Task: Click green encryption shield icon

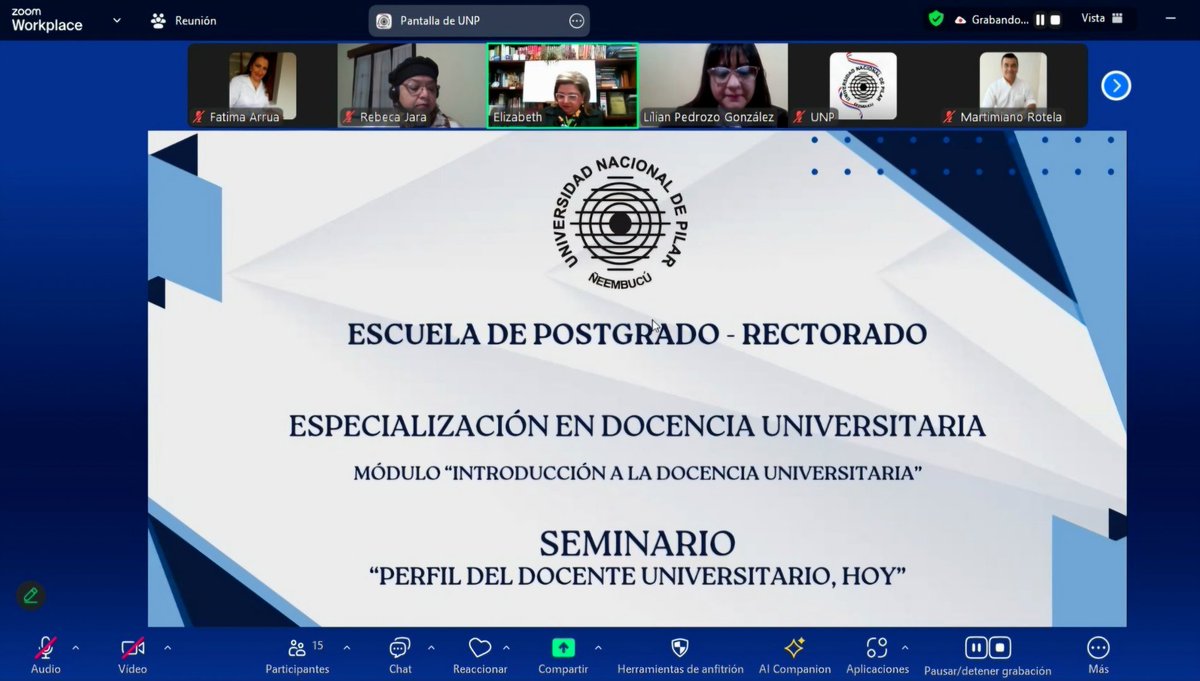Action: pyautogui.click(x=936, y=19)
